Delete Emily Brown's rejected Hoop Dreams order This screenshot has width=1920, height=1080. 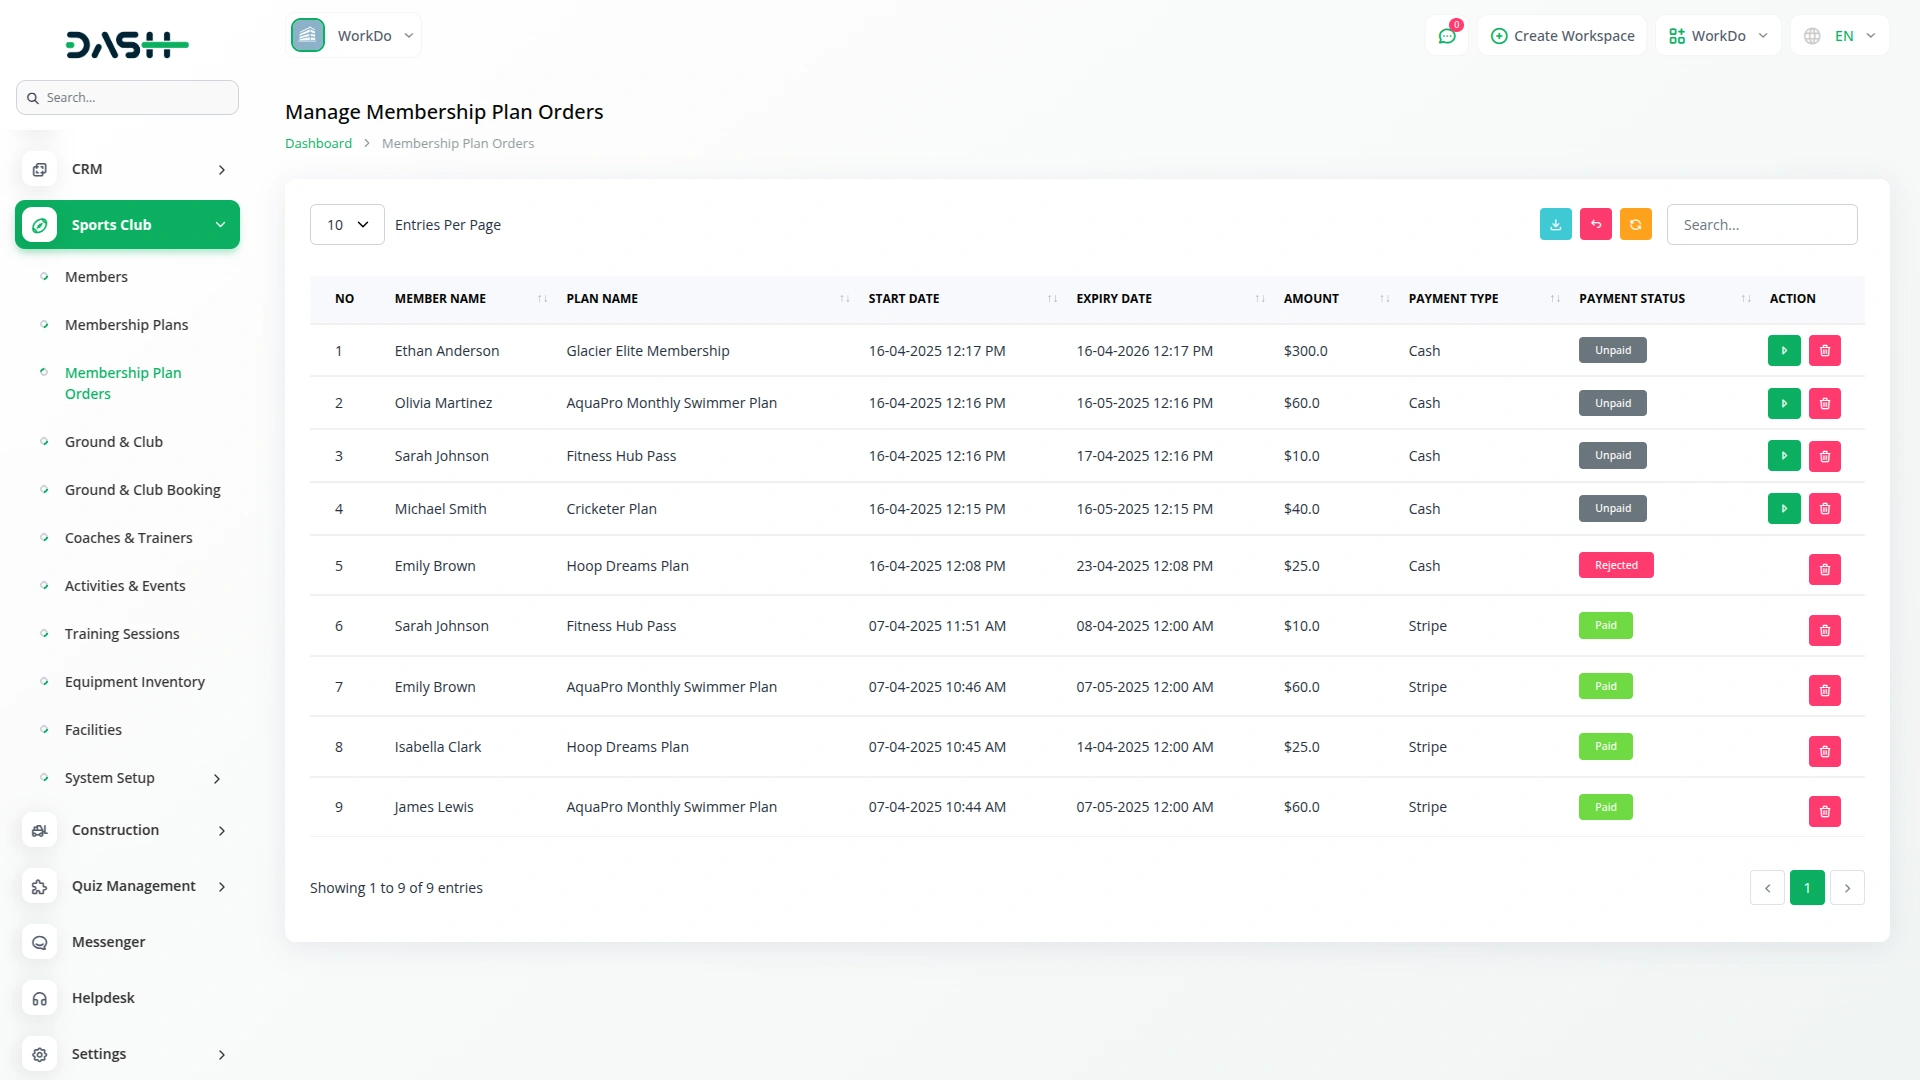click(1824, 570)
